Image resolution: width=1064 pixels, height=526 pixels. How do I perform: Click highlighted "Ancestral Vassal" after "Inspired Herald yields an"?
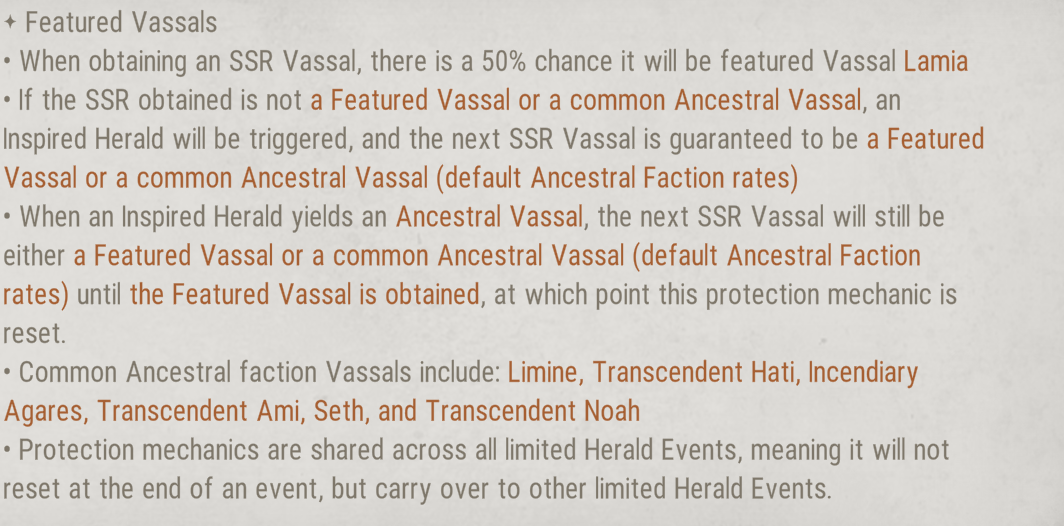(x=489, y=217)
